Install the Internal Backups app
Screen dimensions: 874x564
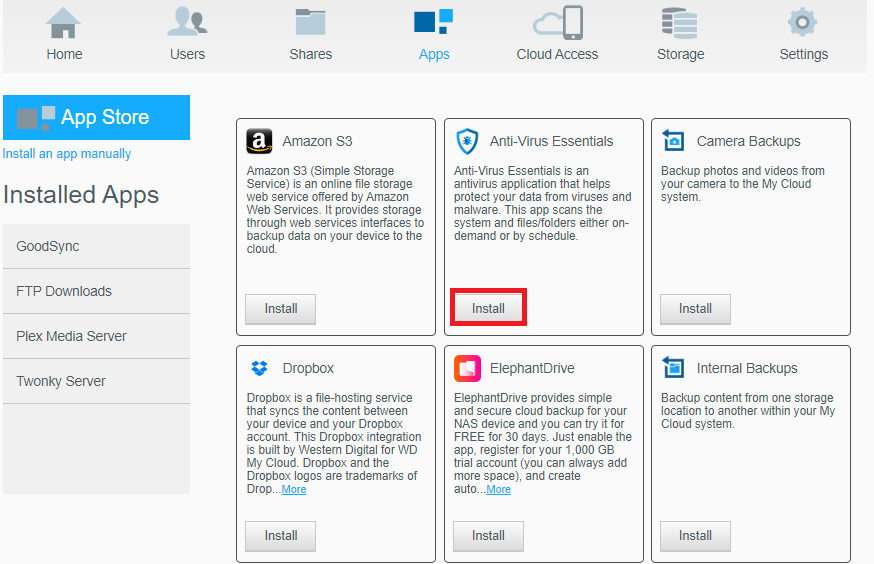click(x=695, y=536)
